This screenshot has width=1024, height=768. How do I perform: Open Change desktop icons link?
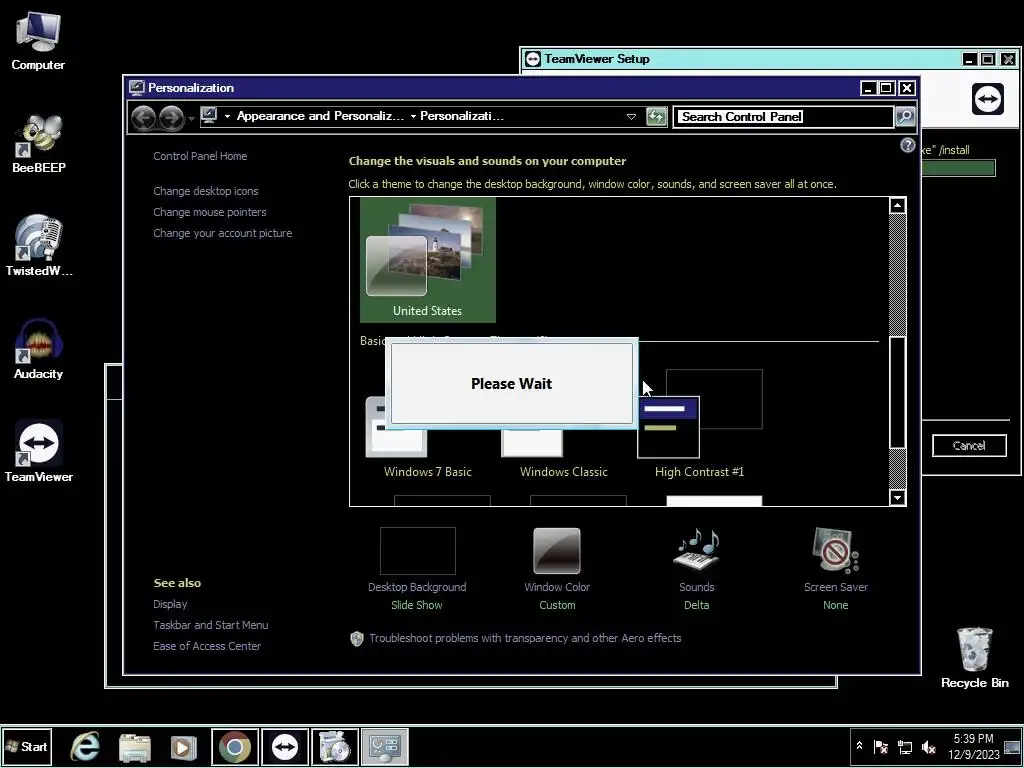(206, 191)
